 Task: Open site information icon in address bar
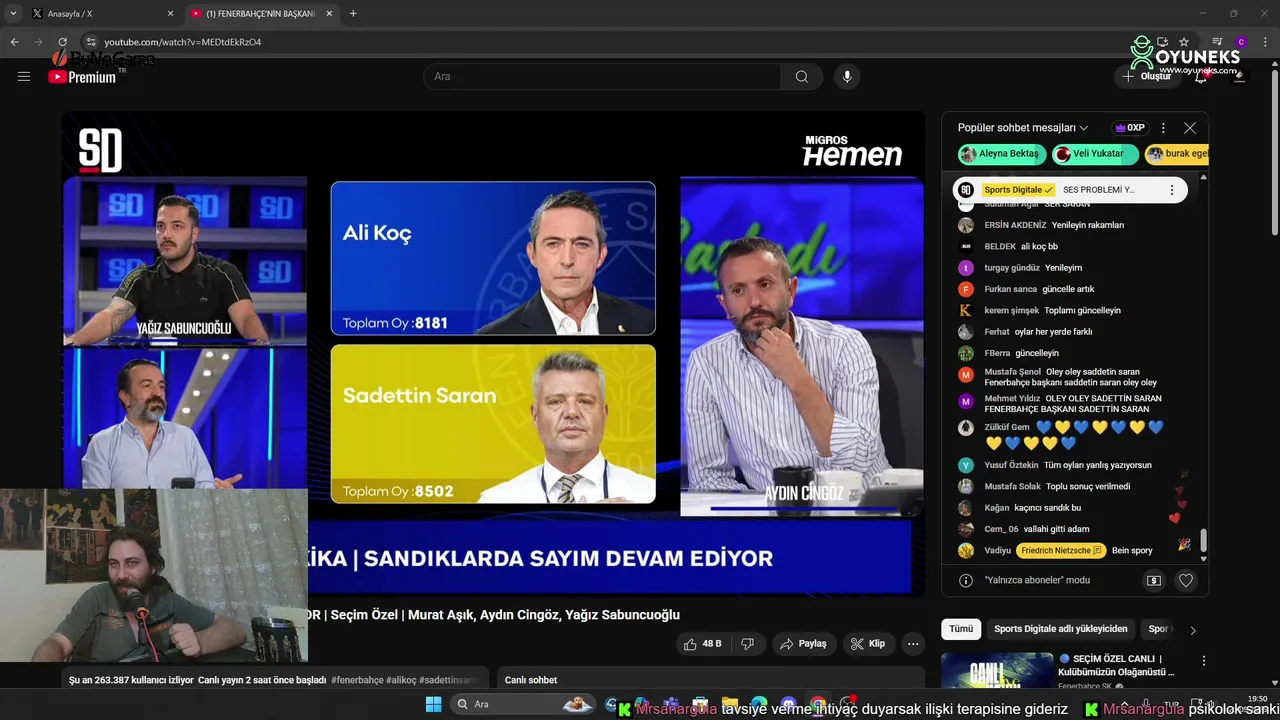(91, 42)
